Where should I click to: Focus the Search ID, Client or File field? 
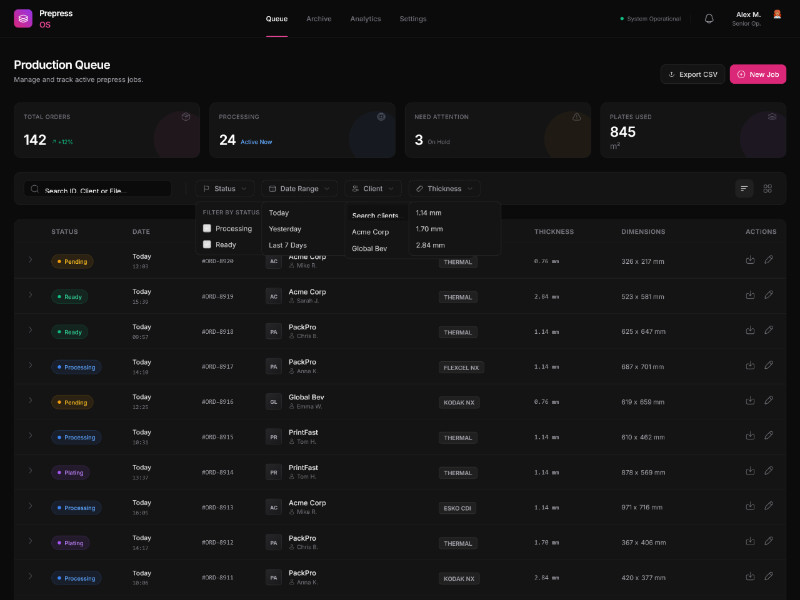pyautogui.click(x=100, y=189)
